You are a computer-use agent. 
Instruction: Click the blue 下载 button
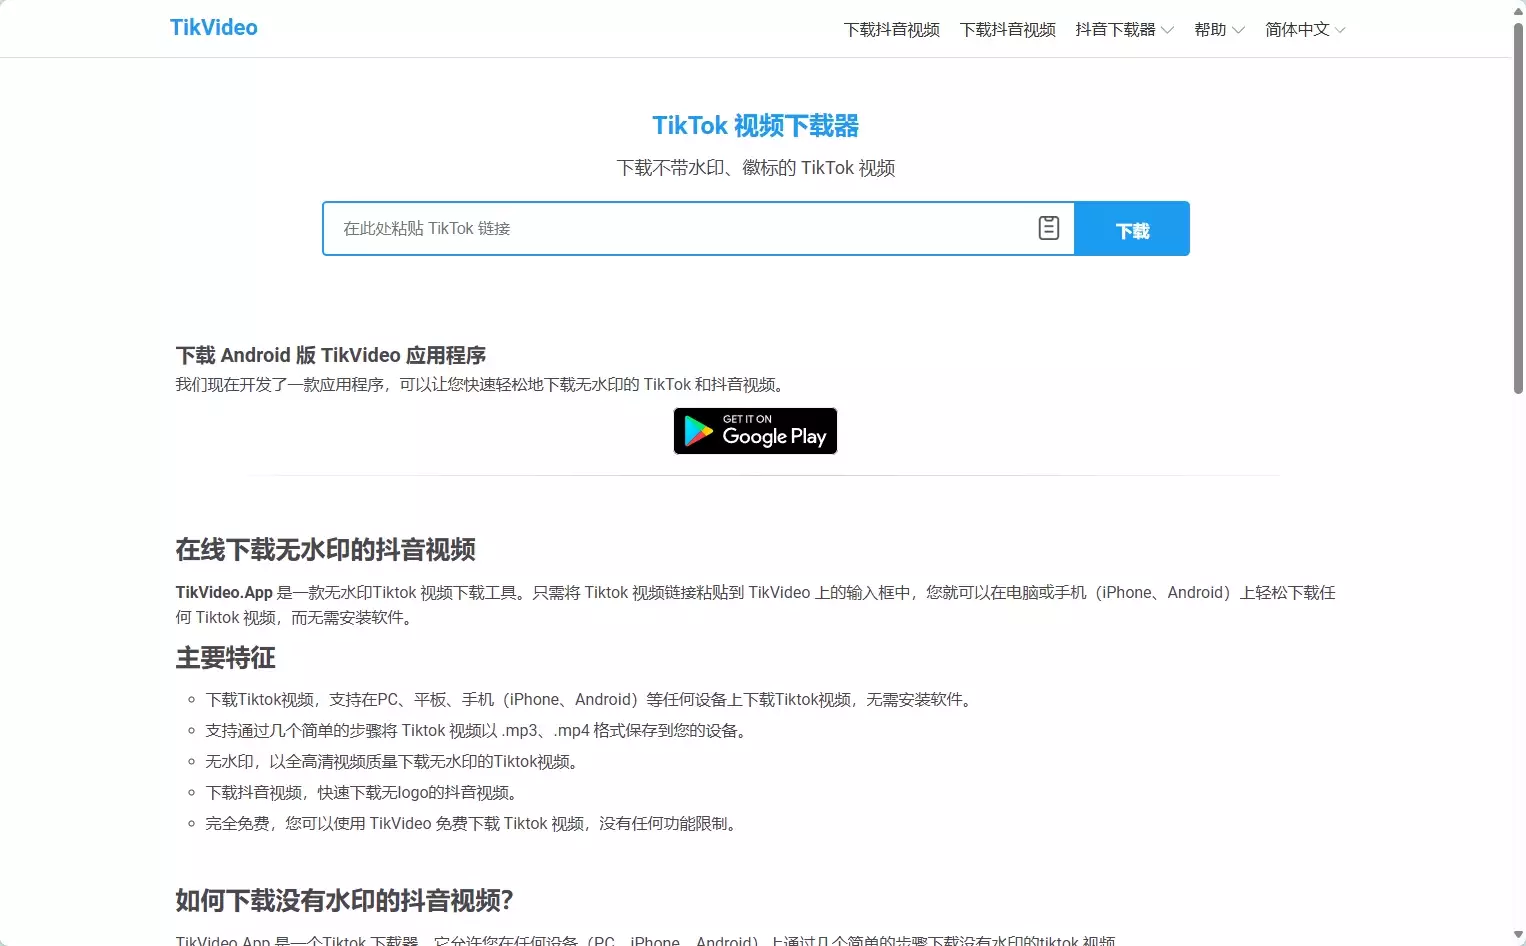tap(1132, 229)
